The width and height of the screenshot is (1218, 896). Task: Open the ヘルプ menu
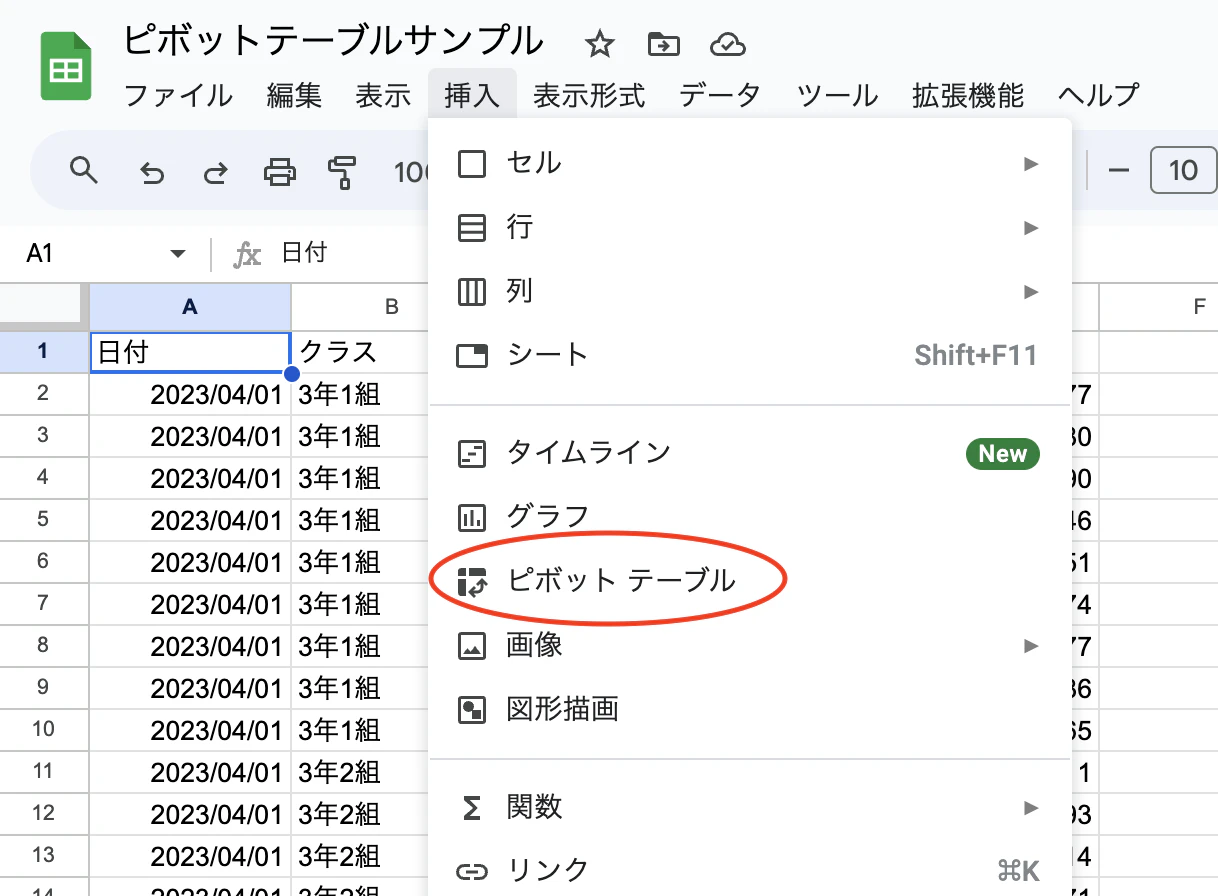click(x=1098, y=95)
